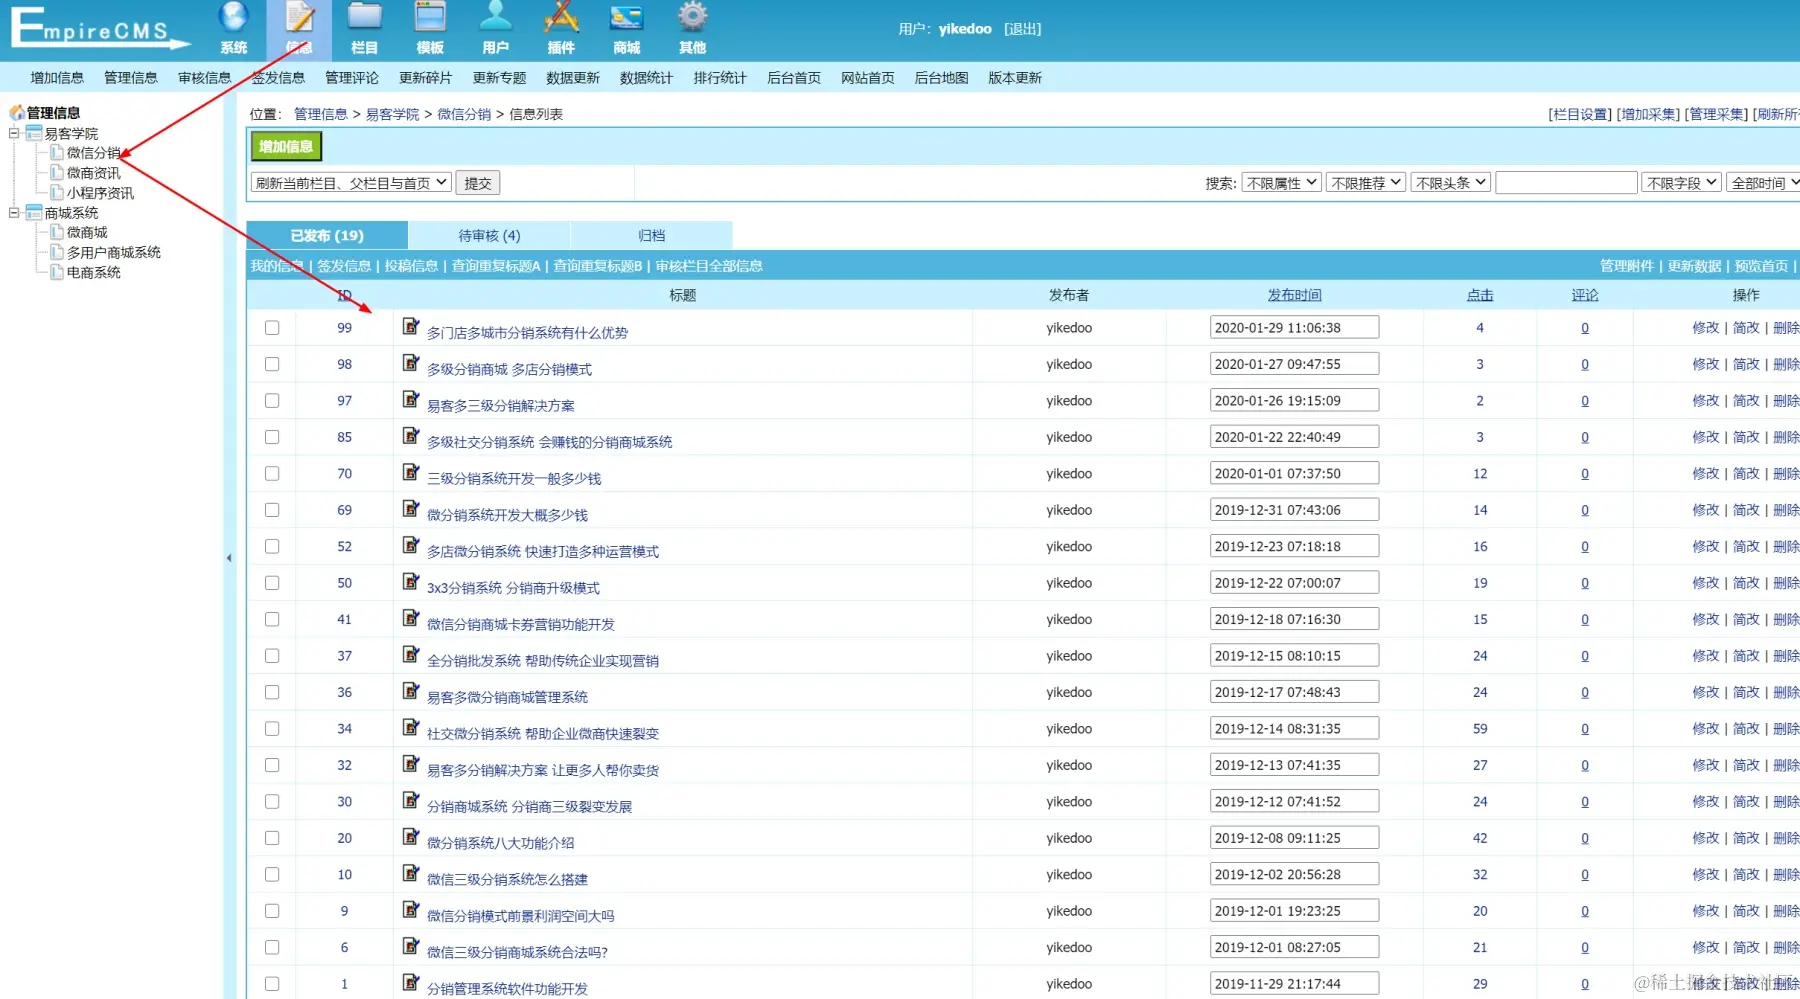1800x999 pixels.
Task: Switch to the 已发布 (19) tab
Action: click(x=327, y=235)
